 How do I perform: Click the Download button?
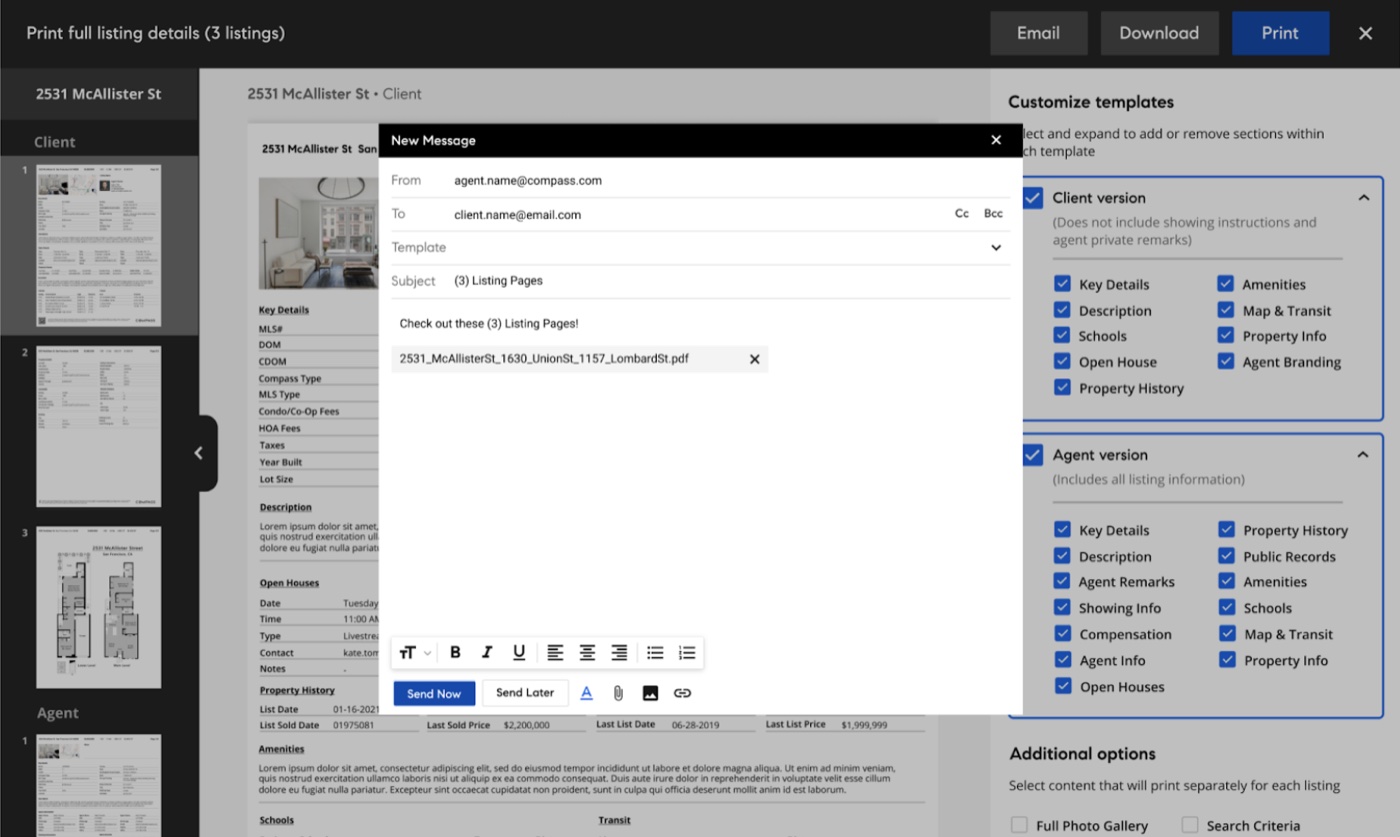click(1159, 33)
